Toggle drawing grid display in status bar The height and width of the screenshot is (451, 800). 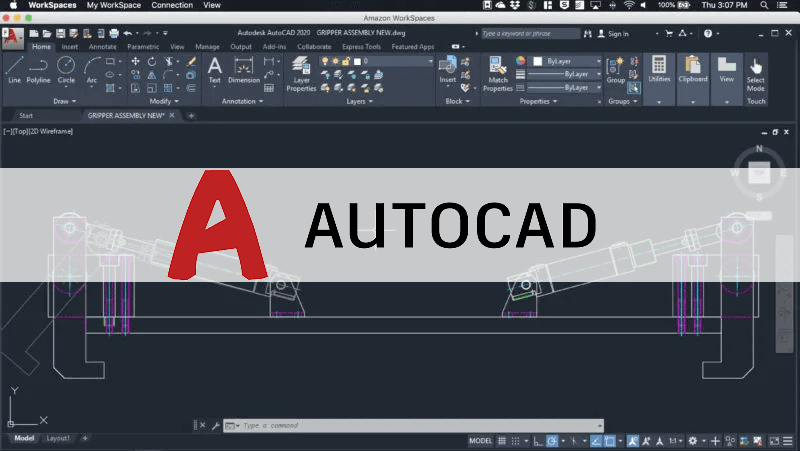click(x=502, y=441)
